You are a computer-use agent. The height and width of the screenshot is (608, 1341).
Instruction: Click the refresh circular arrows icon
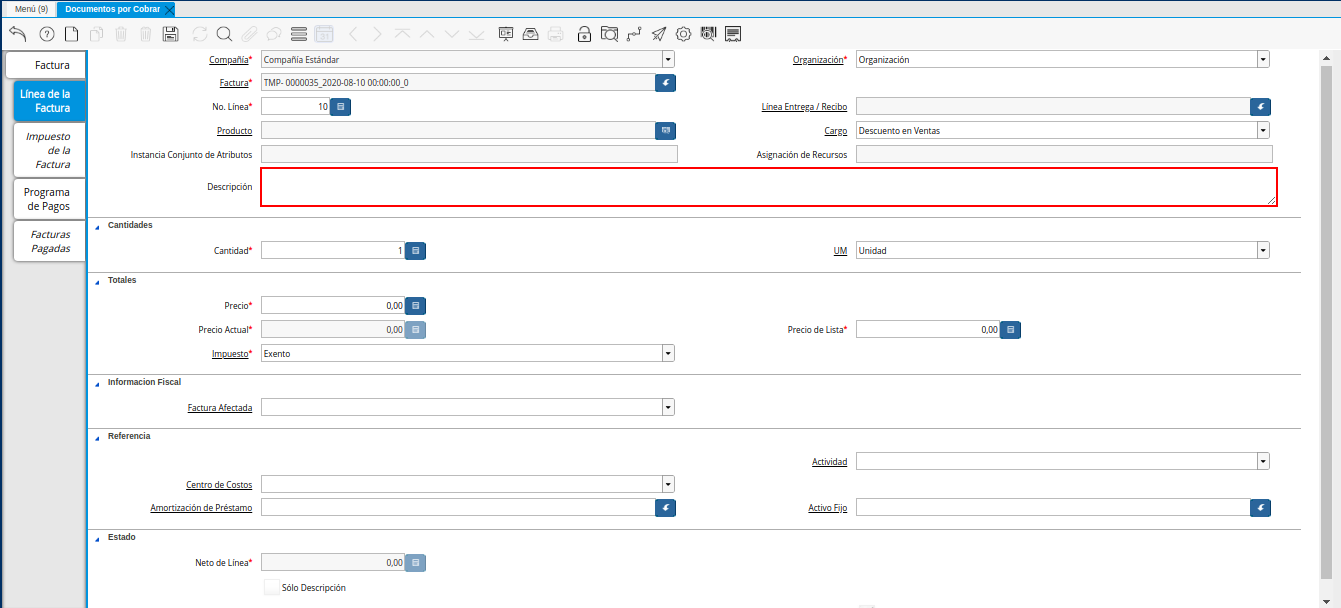[x=200, y=34]
